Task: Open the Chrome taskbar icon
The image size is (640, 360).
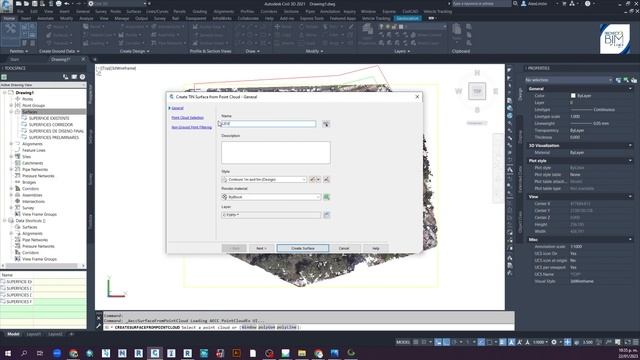Action: click(x=73, y=353)
